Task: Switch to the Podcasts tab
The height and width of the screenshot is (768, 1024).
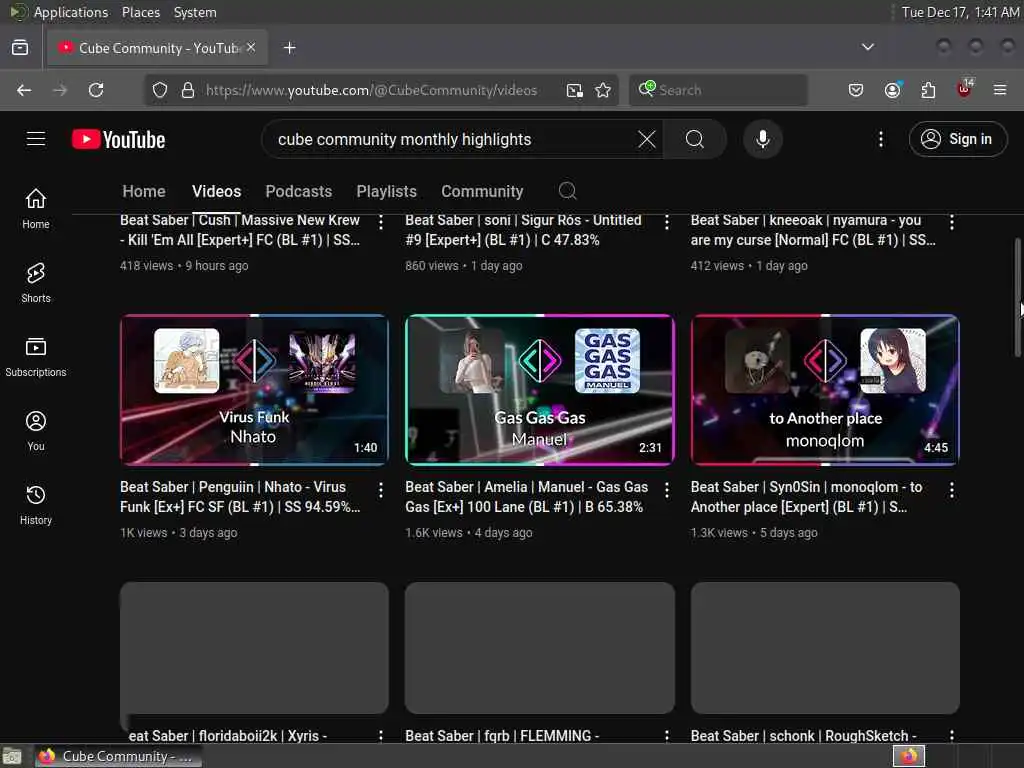Action: [298, 191]
